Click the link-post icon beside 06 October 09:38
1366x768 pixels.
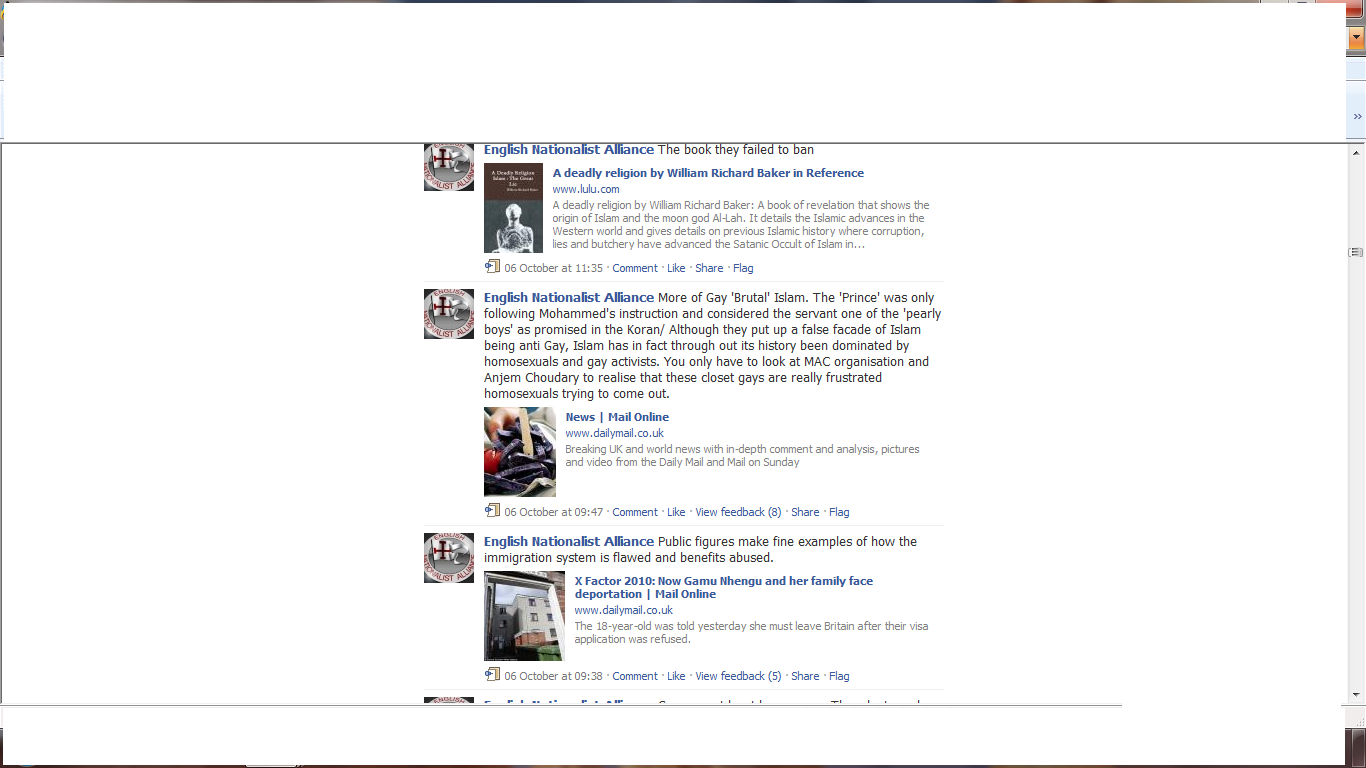point(492,675)
